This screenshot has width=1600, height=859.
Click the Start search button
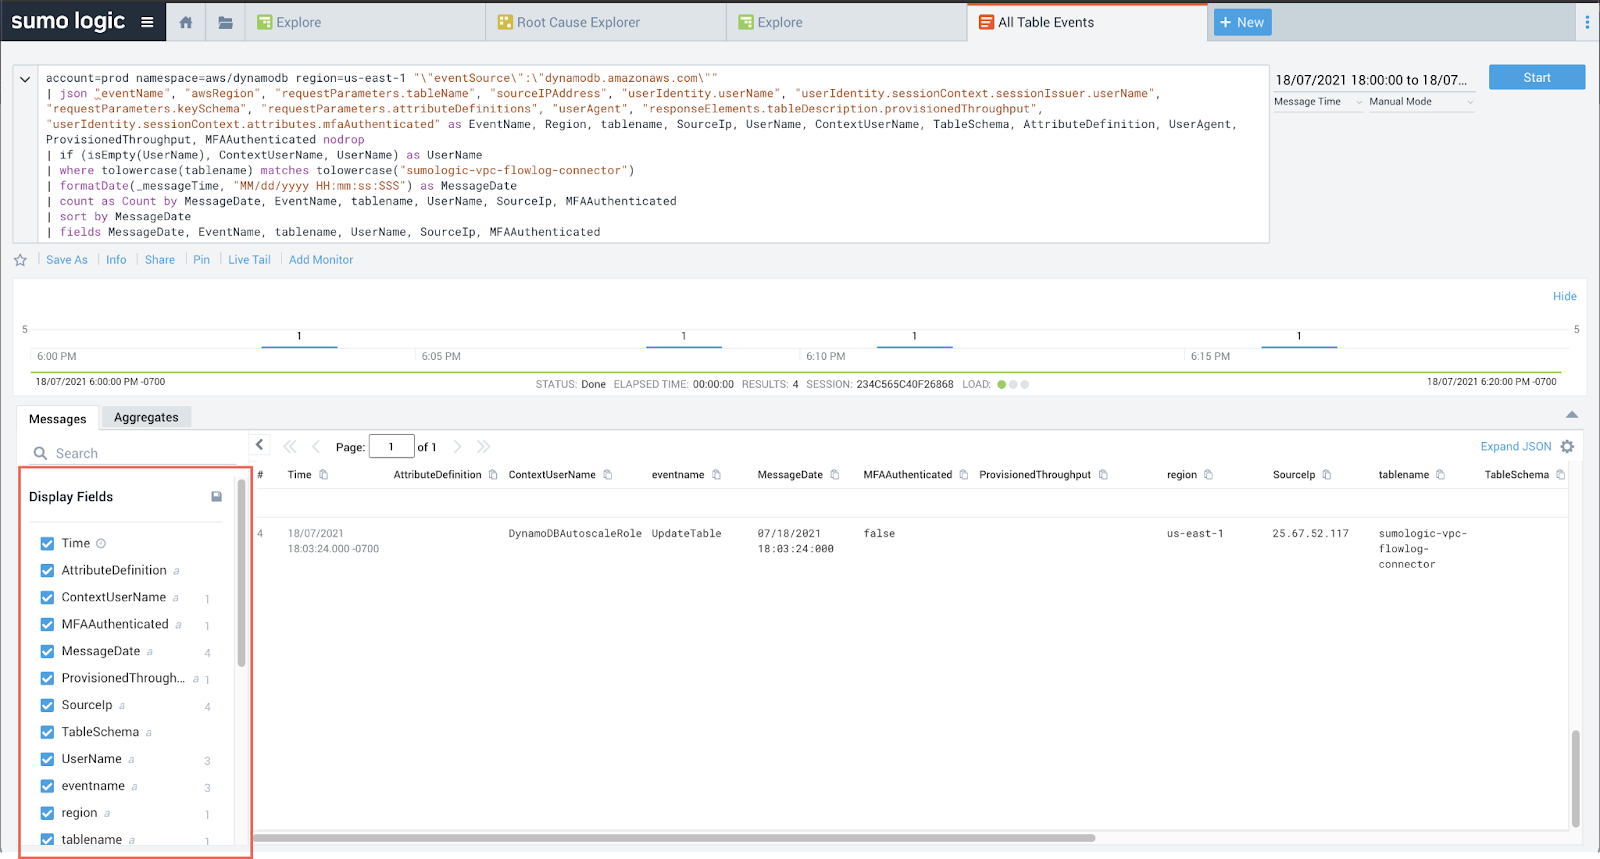(x=1537, y=77)
